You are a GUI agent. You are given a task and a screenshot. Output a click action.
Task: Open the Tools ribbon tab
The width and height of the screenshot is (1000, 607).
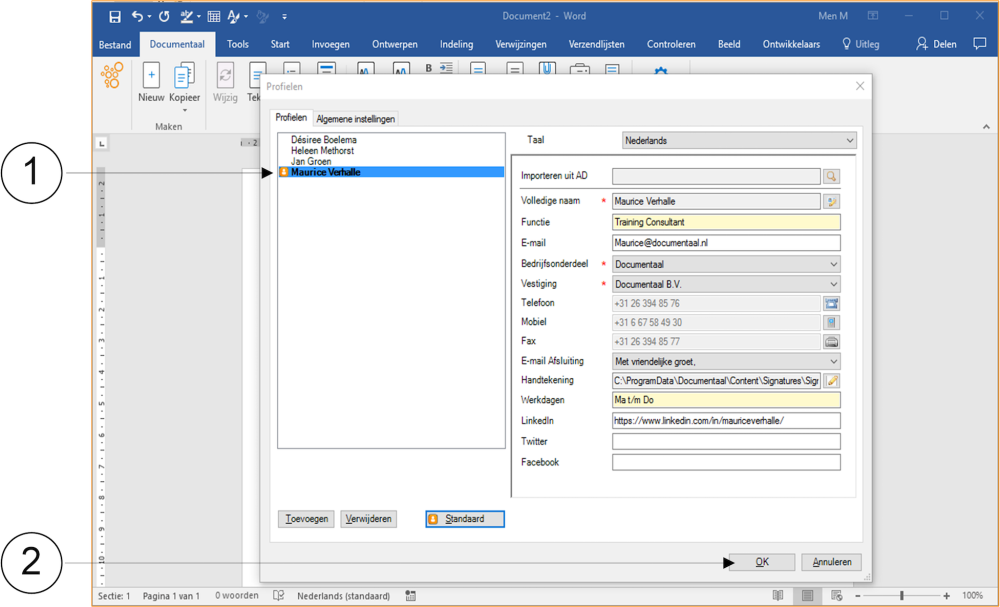237,44
